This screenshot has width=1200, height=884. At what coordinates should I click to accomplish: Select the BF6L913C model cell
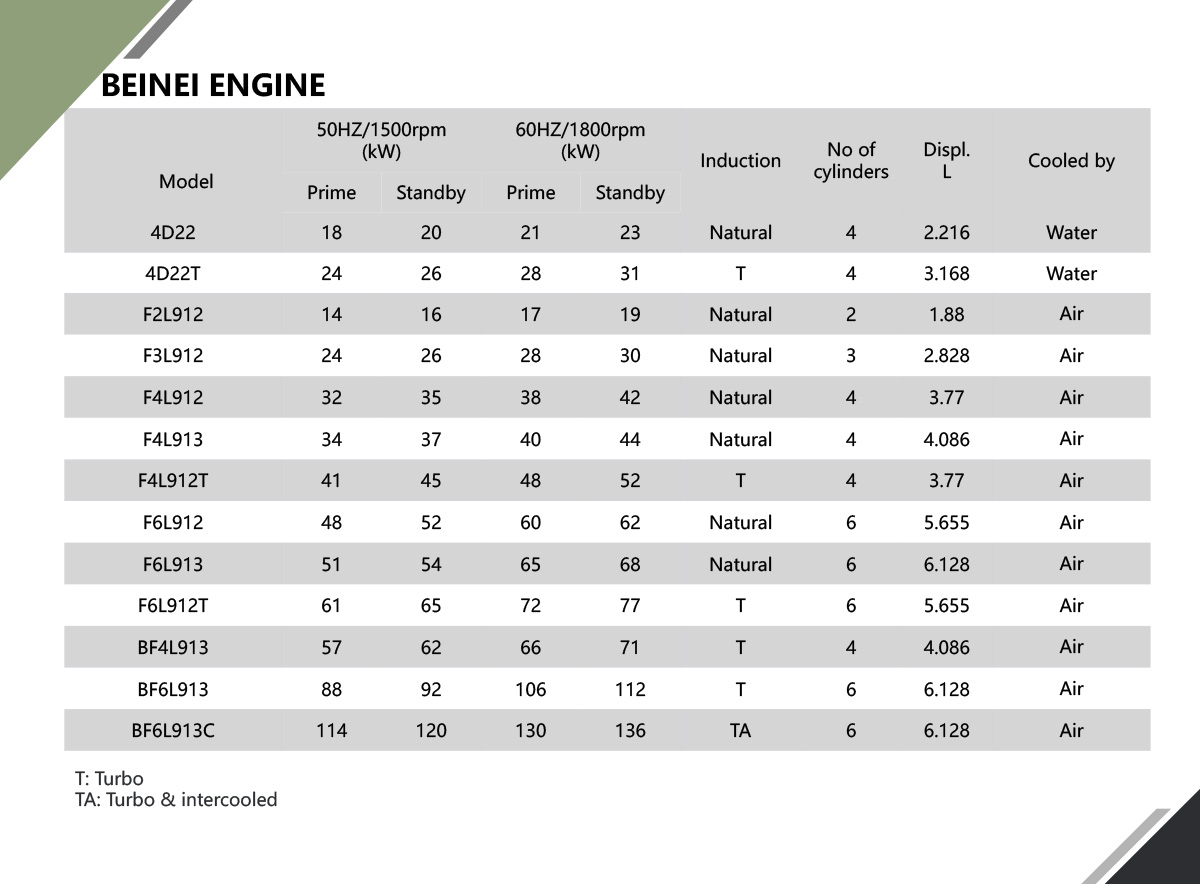pos(173,731)
